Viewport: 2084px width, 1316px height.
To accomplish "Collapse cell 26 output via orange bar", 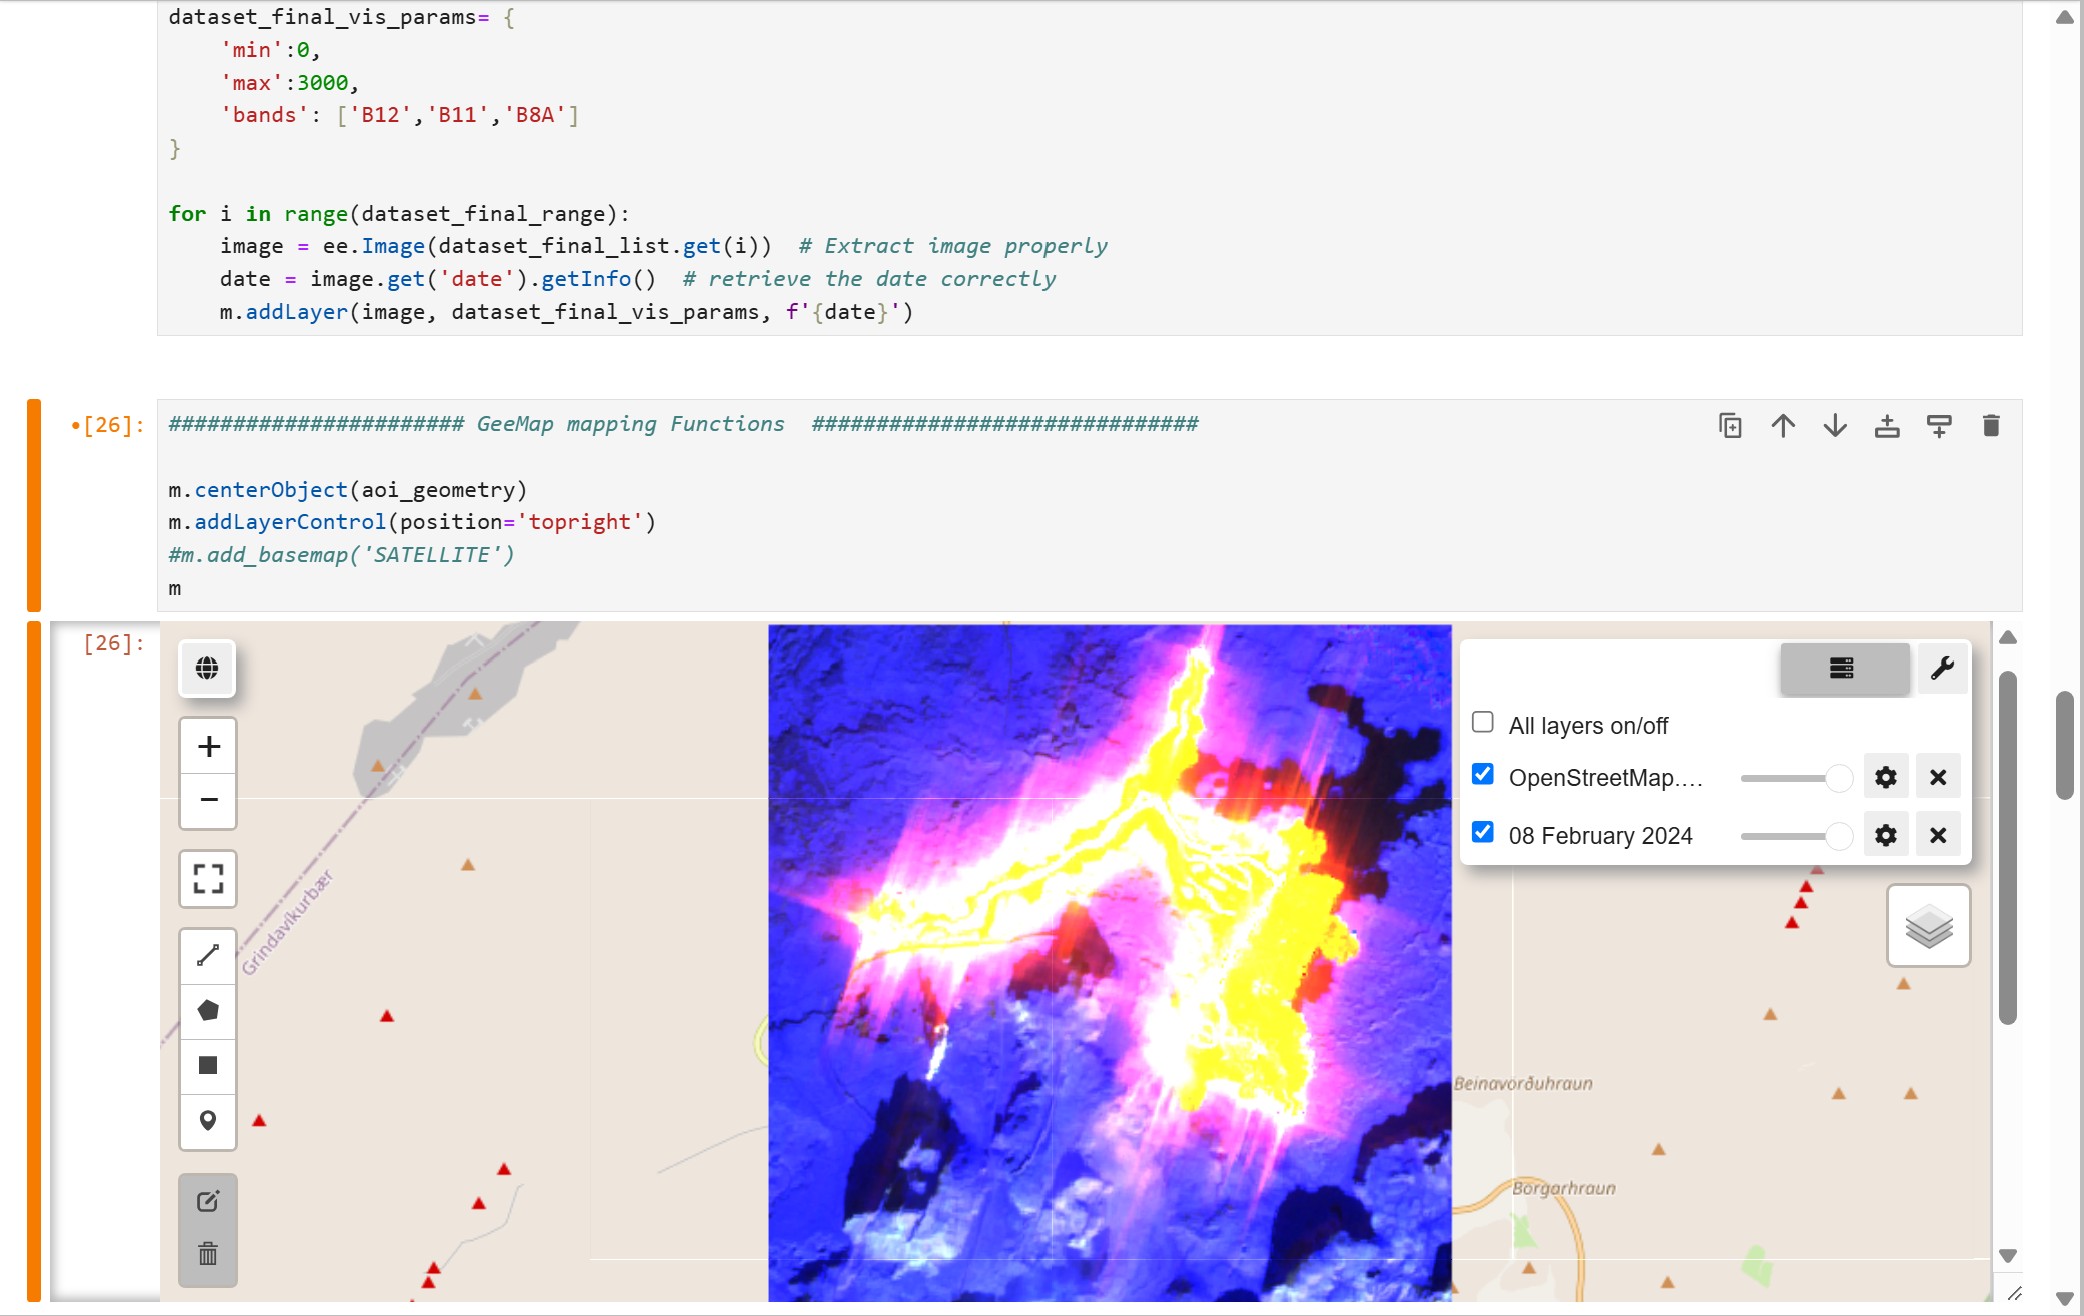I will click(34, 961).
